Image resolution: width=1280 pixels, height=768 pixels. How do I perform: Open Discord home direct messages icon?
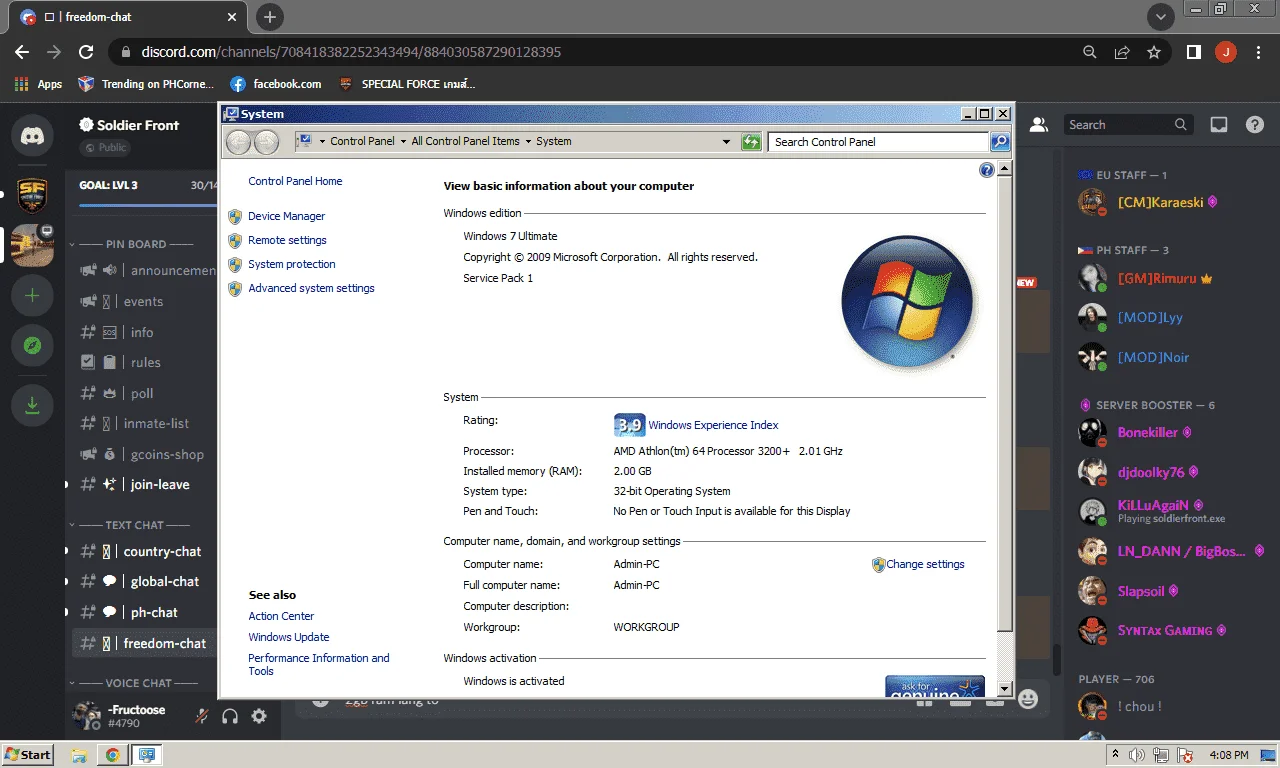(x=32, y=135)
